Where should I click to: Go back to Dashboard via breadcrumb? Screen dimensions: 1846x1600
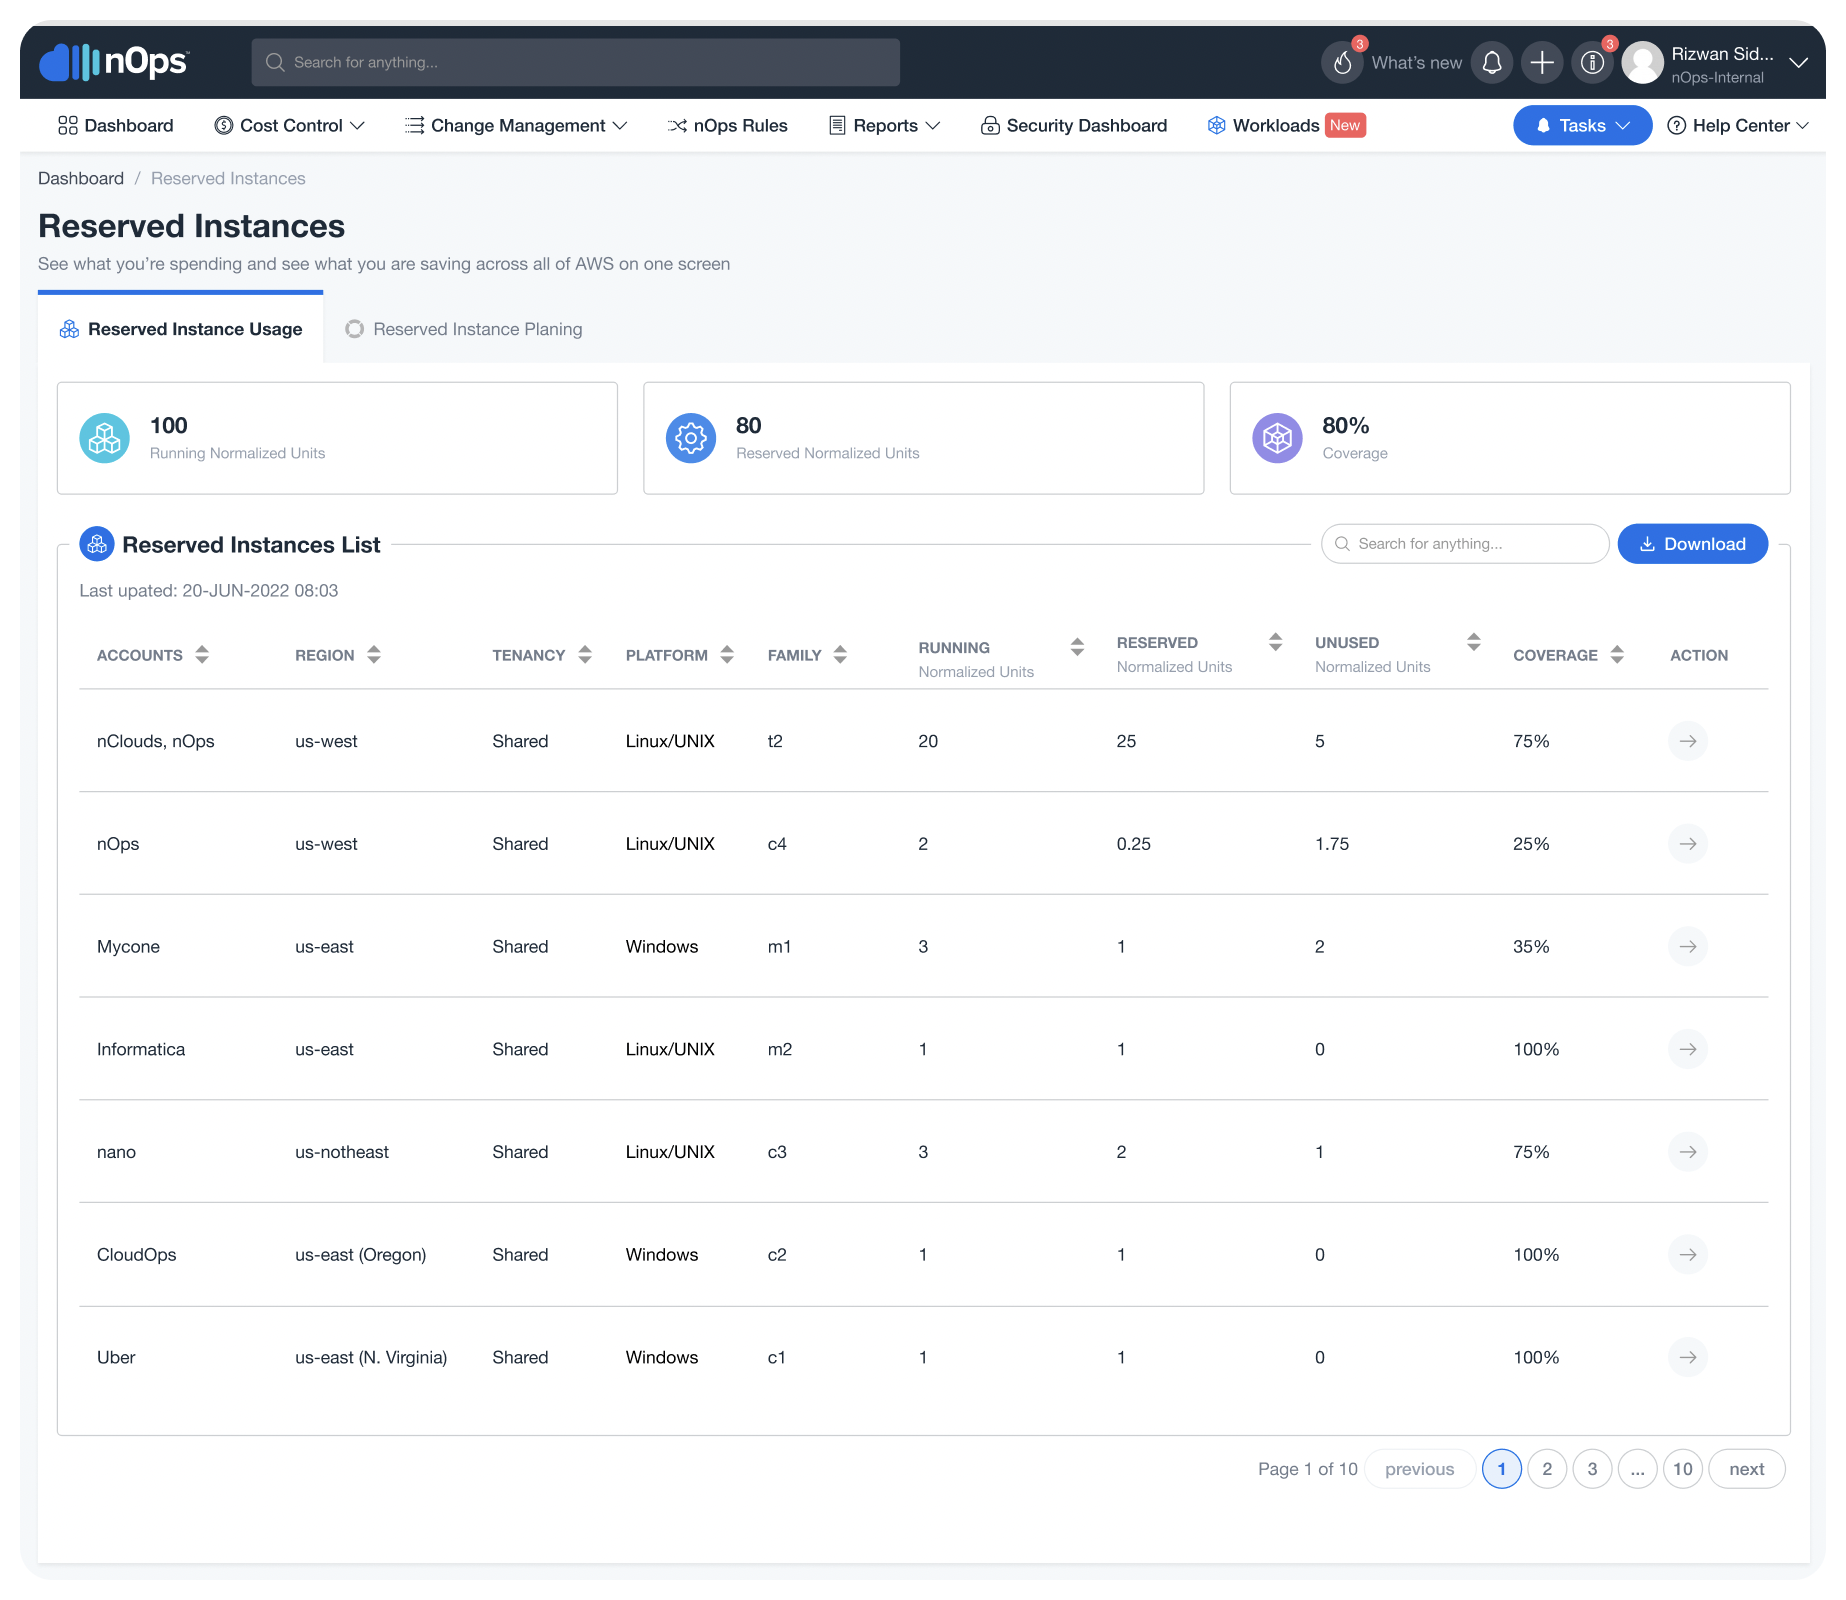point(81,178)
